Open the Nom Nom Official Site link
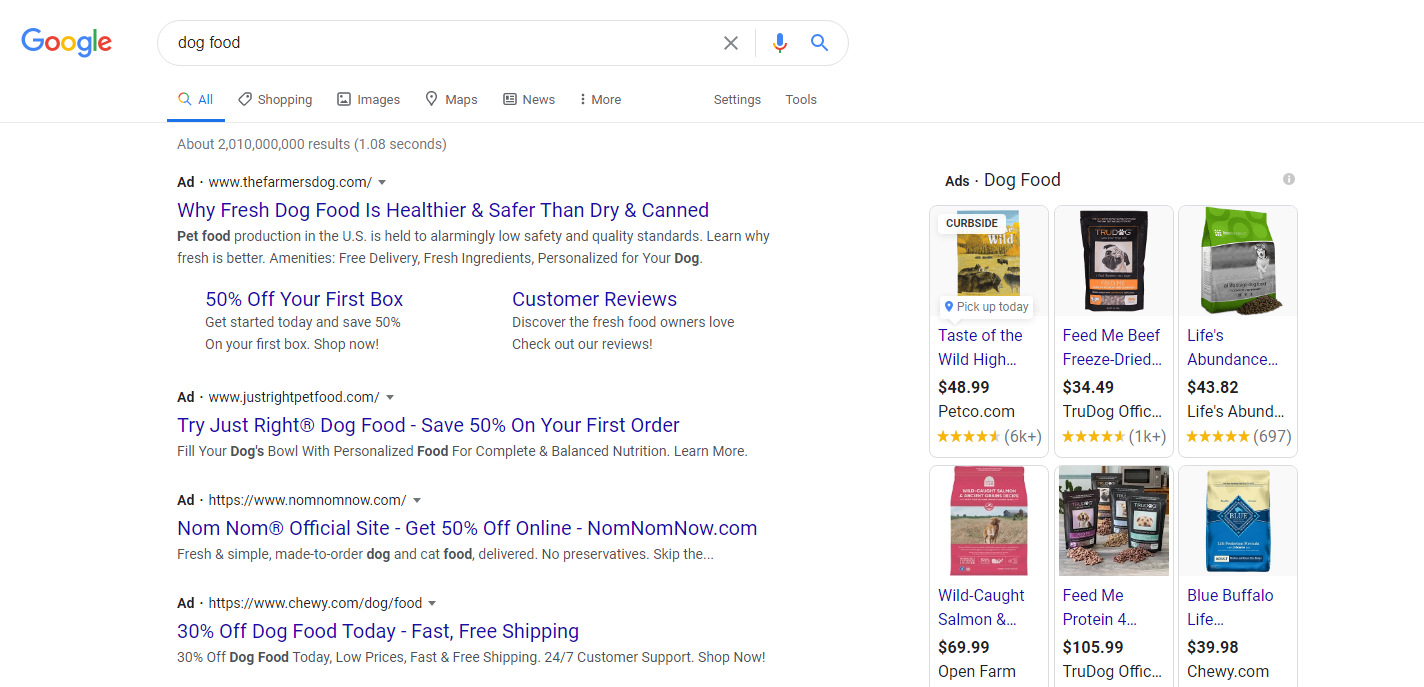This screenshot has width=1424, height=687. 467,528
